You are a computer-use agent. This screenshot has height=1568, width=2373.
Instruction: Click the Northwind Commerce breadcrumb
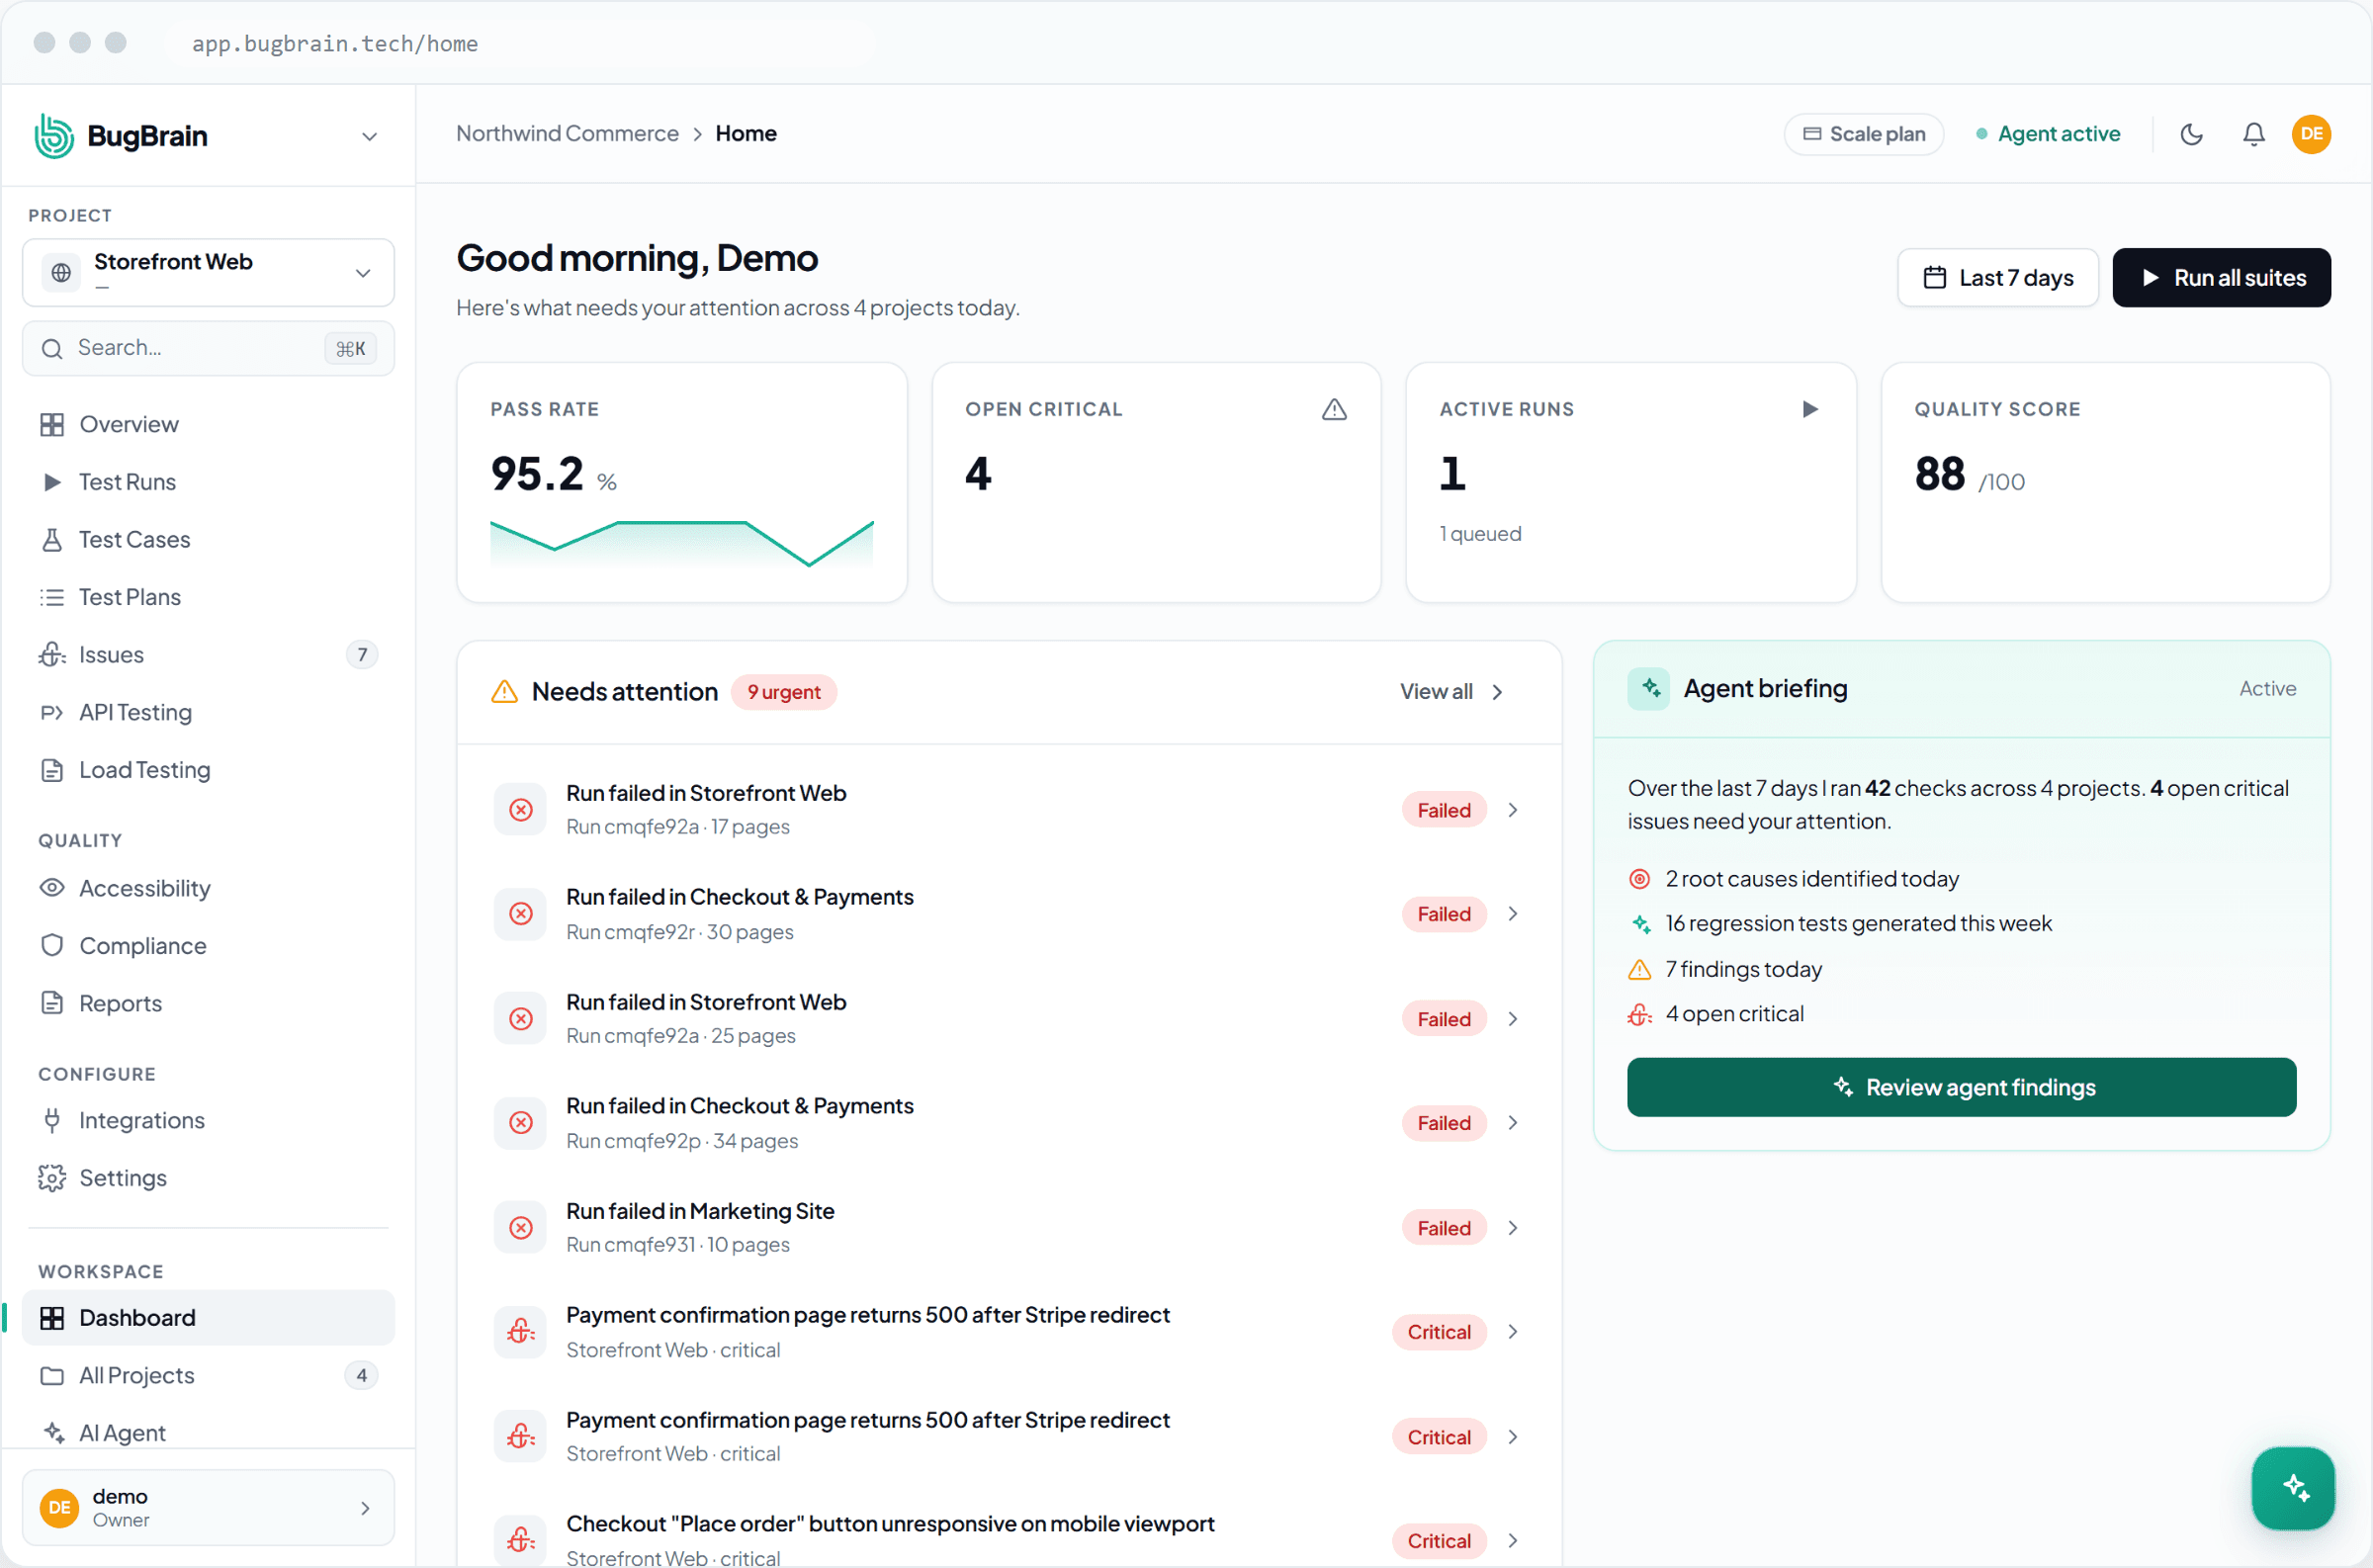coord(567,134)
